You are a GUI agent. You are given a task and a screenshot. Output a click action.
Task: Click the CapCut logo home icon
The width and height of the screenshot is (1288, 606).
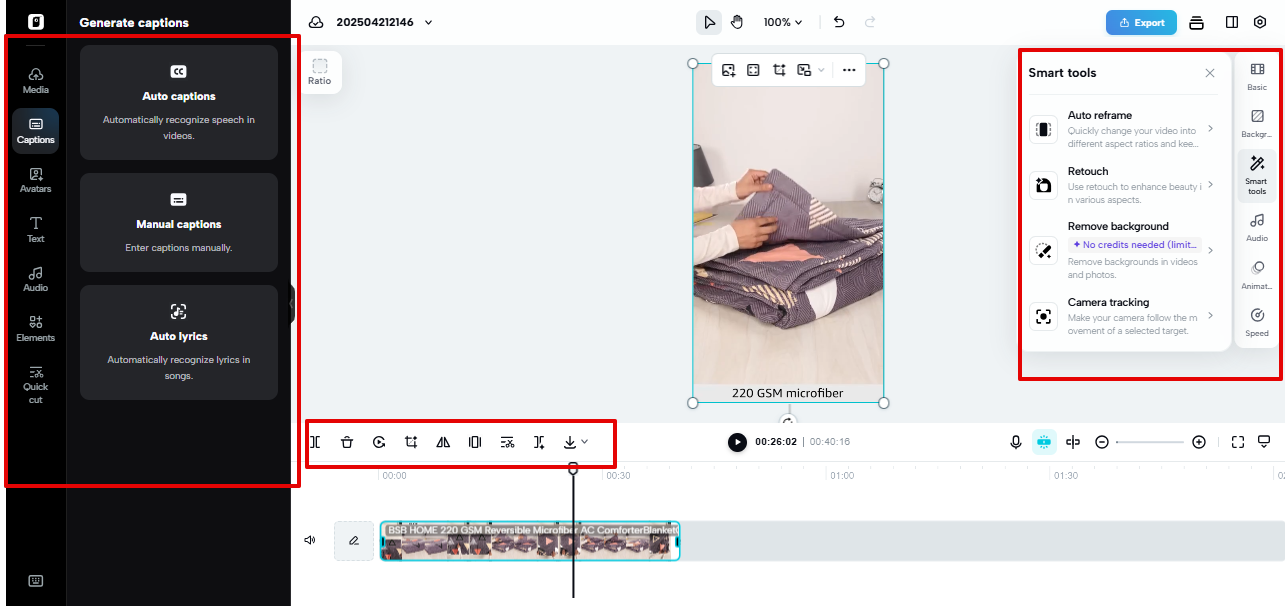click(35, 21)
